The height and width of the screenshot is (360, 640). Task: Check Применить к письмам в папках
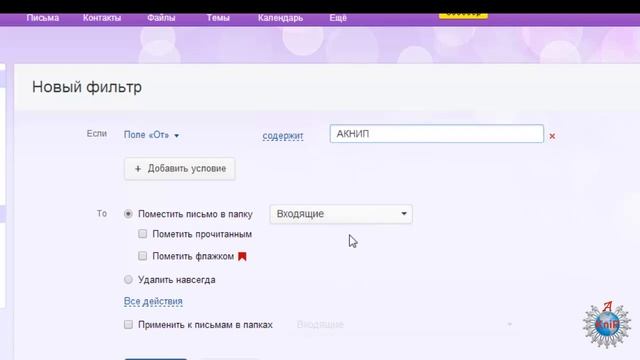coord(128,324)
